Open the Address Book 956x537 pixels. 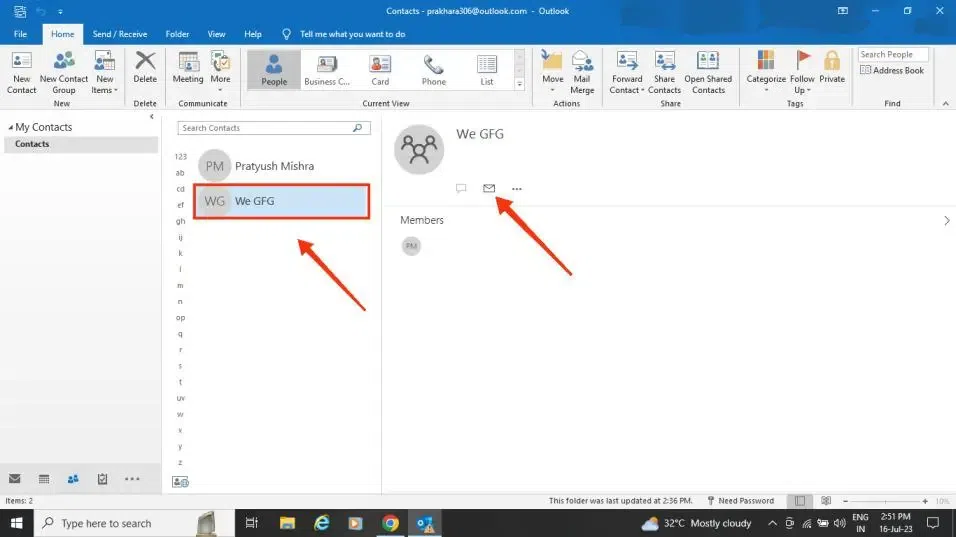click(891, 71)
